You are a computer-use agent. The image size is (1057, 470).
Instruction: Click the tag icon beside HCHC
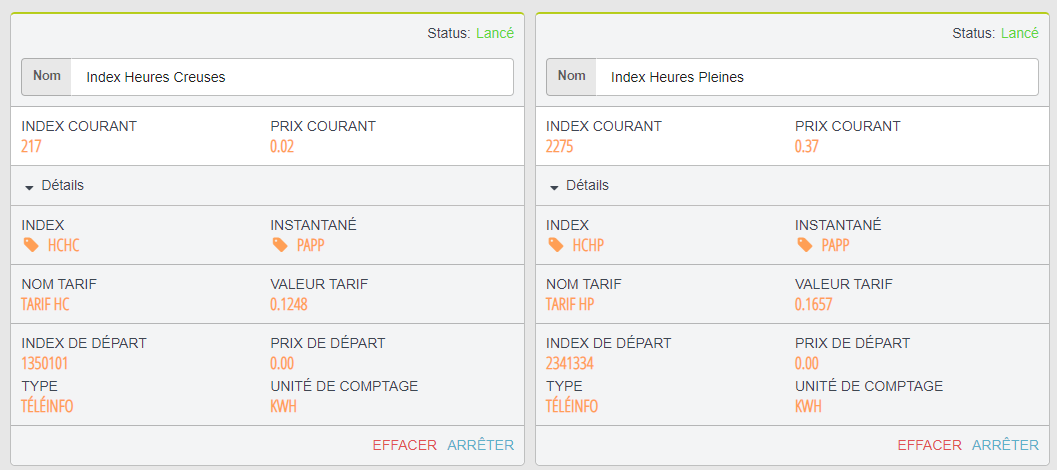tap(30, 245)
